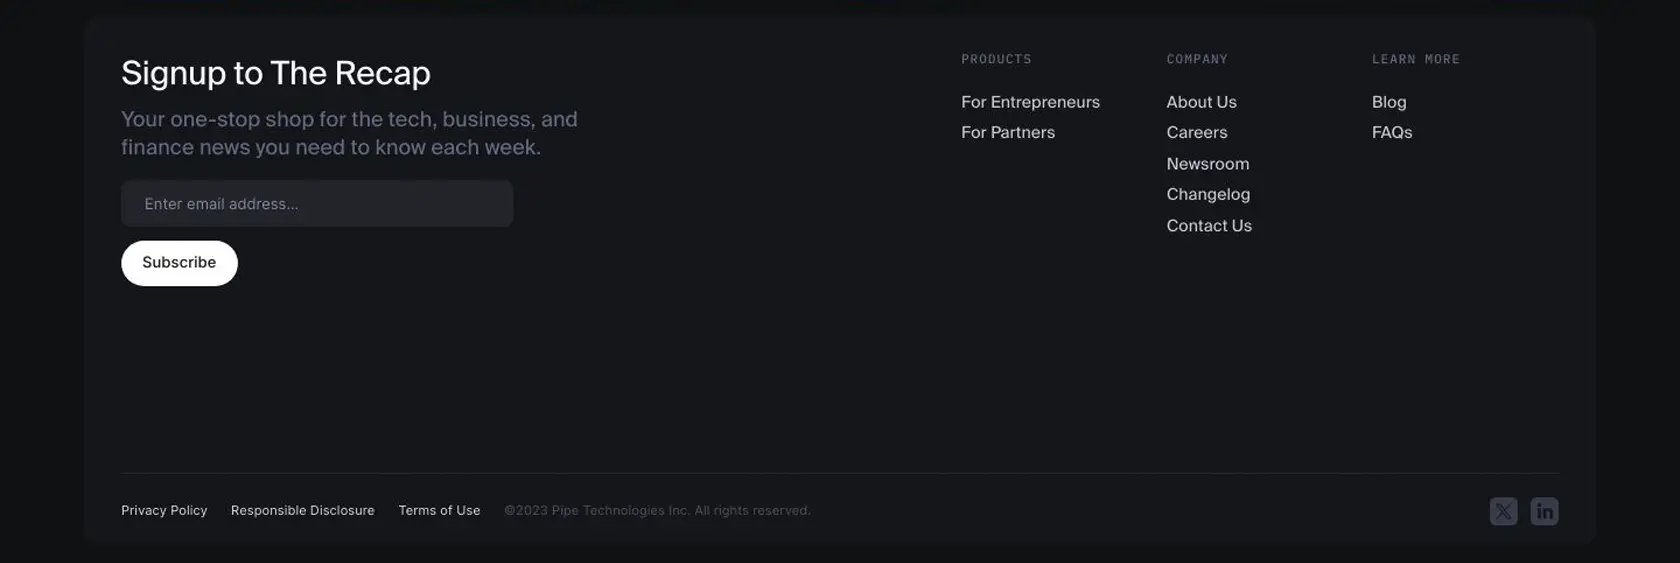Open the X (Twitter) social icon
This screenshot has width=1680, height=563.
click(x=1503, y=511)
